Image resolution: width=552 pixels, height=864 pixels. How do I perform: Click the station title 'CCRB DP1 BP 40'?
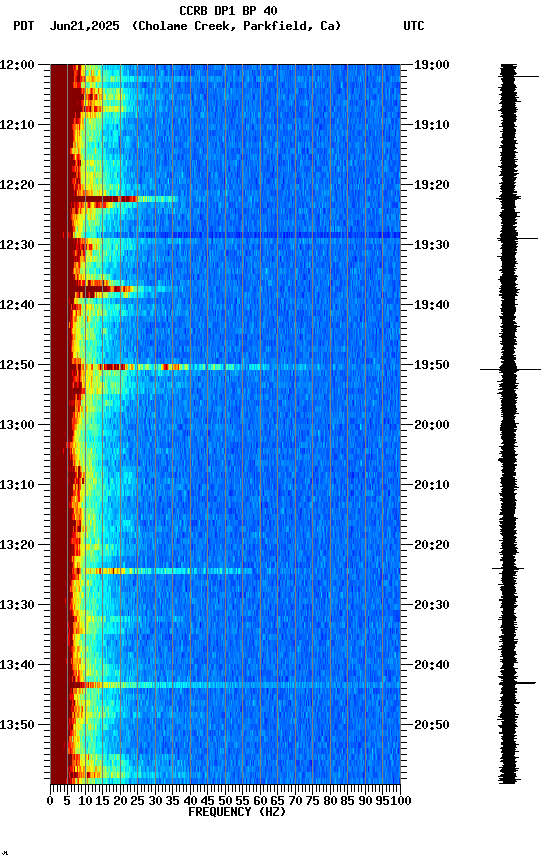228,10
